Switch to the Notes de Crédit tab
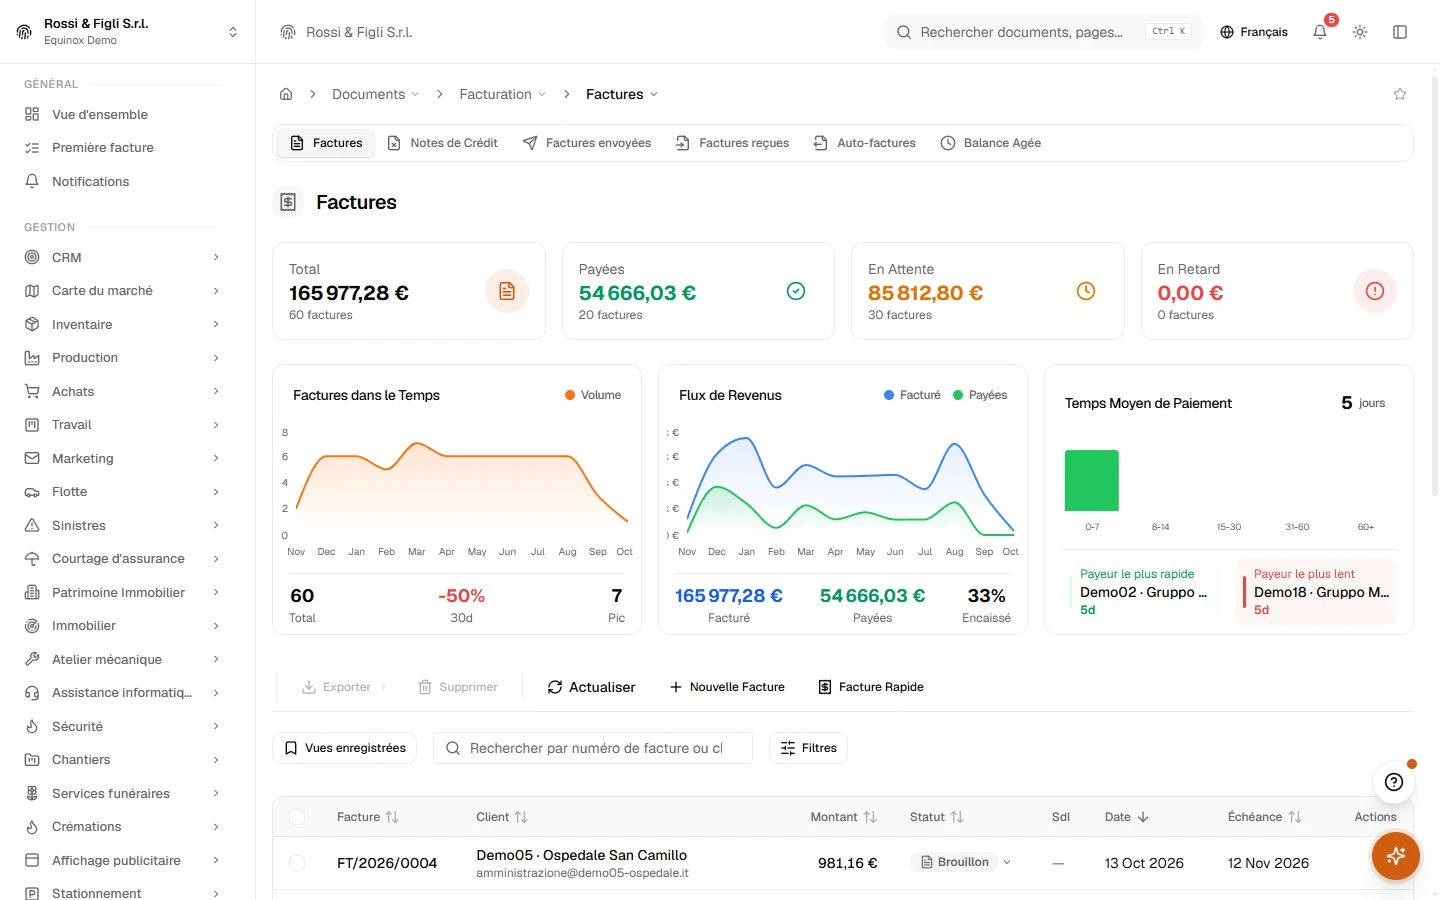The width and height of the screenshot is (1440, 900). [x=442, y=143]
